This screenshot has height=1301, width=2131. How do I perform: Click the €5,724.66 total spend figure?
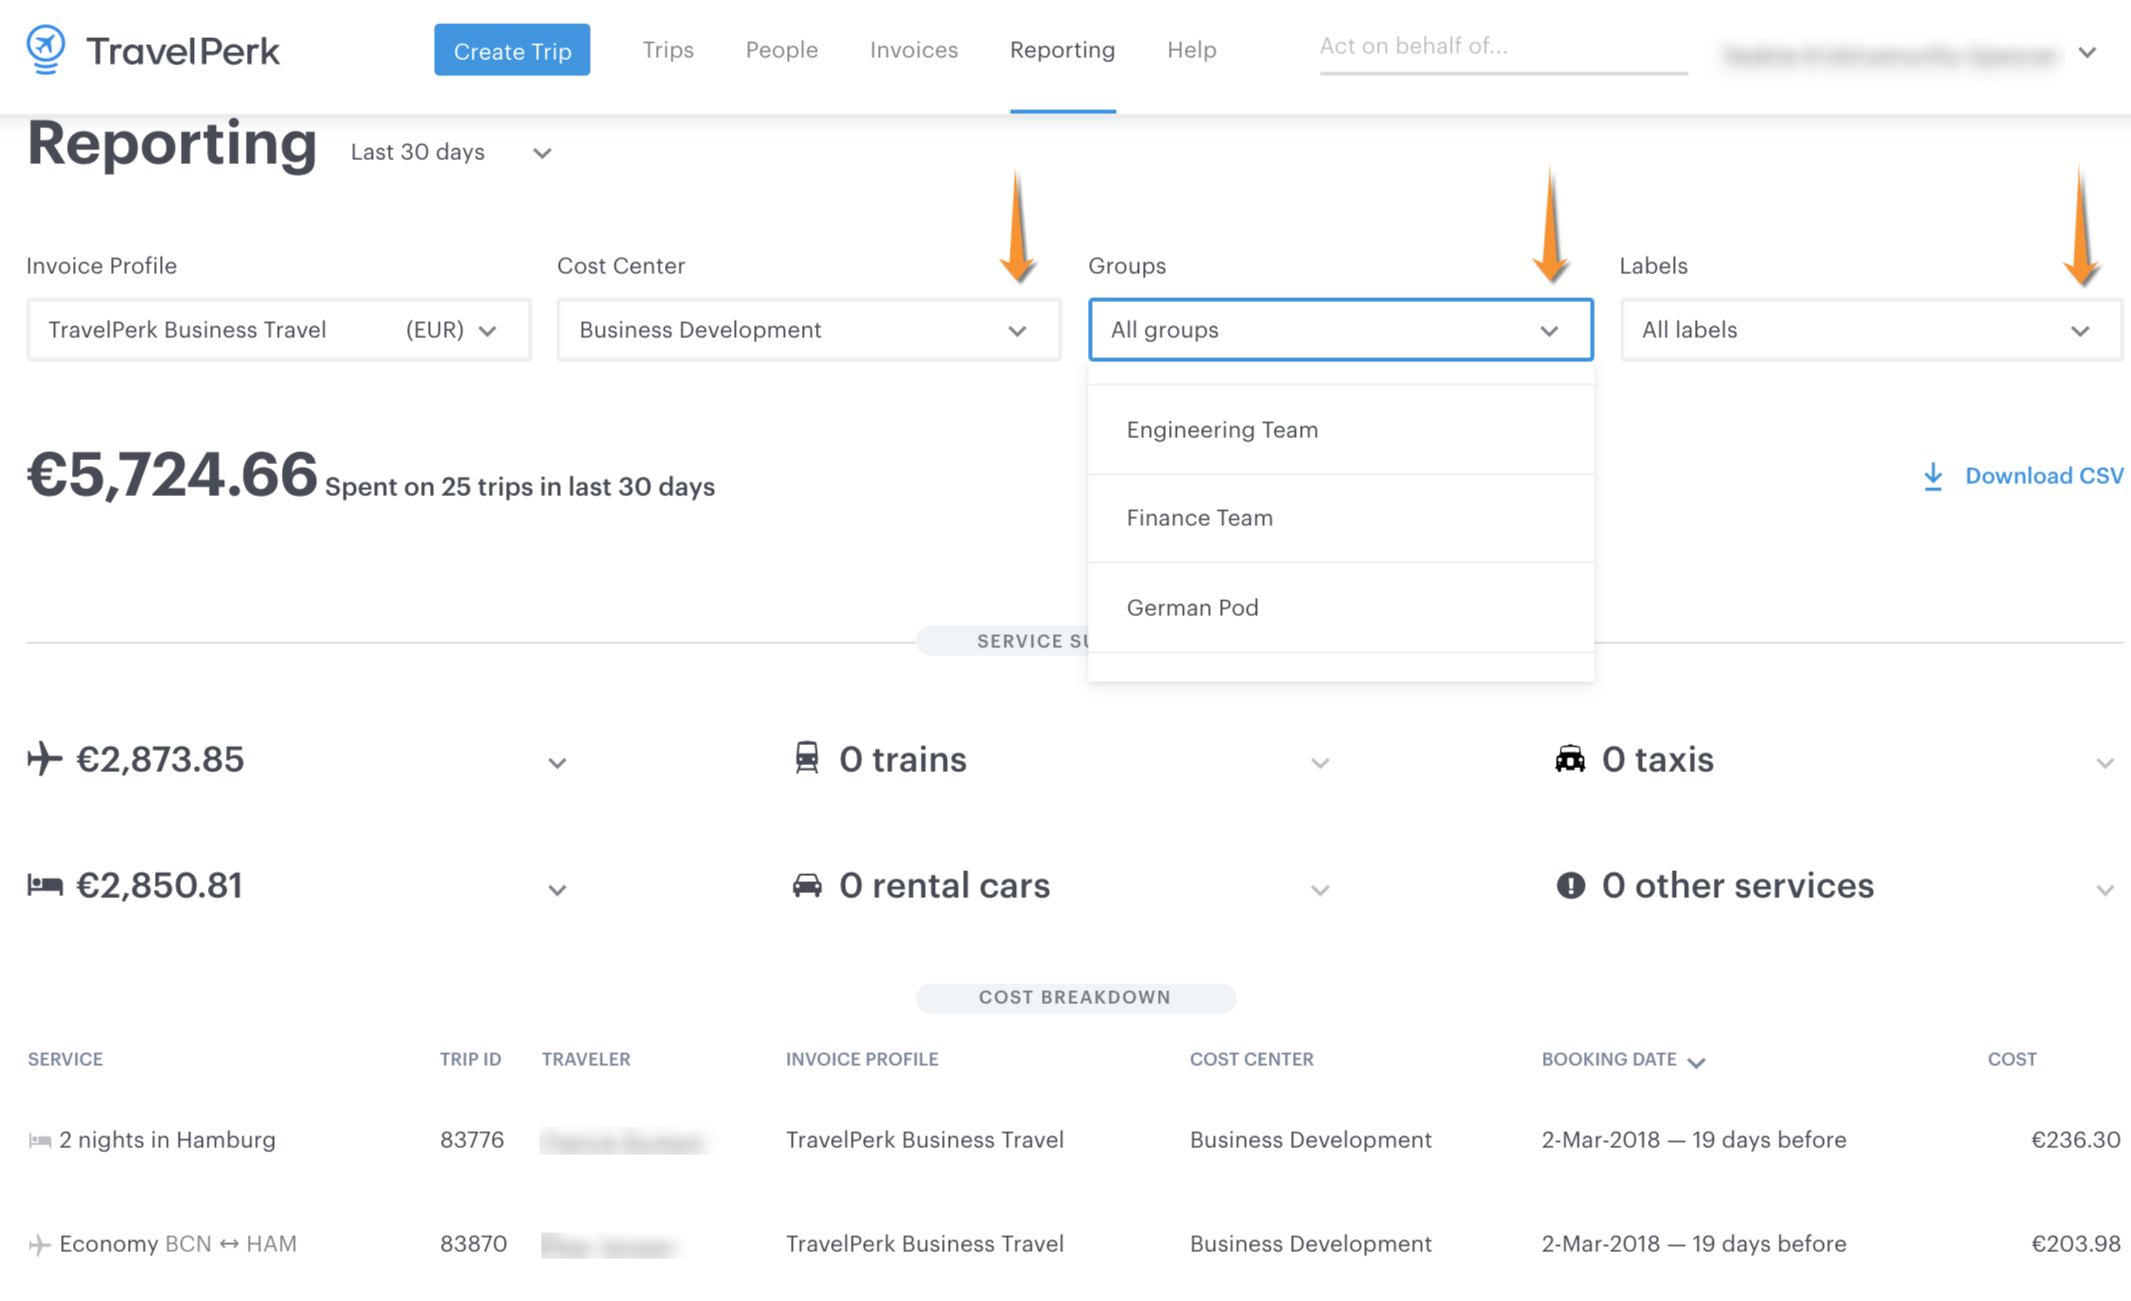pos(171,474)
